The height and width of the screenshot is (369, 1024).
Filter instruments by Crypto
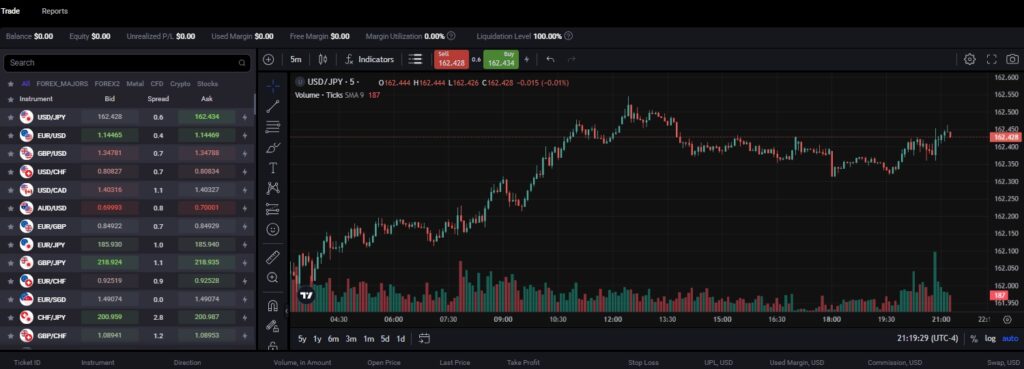[x=180, y=84]
